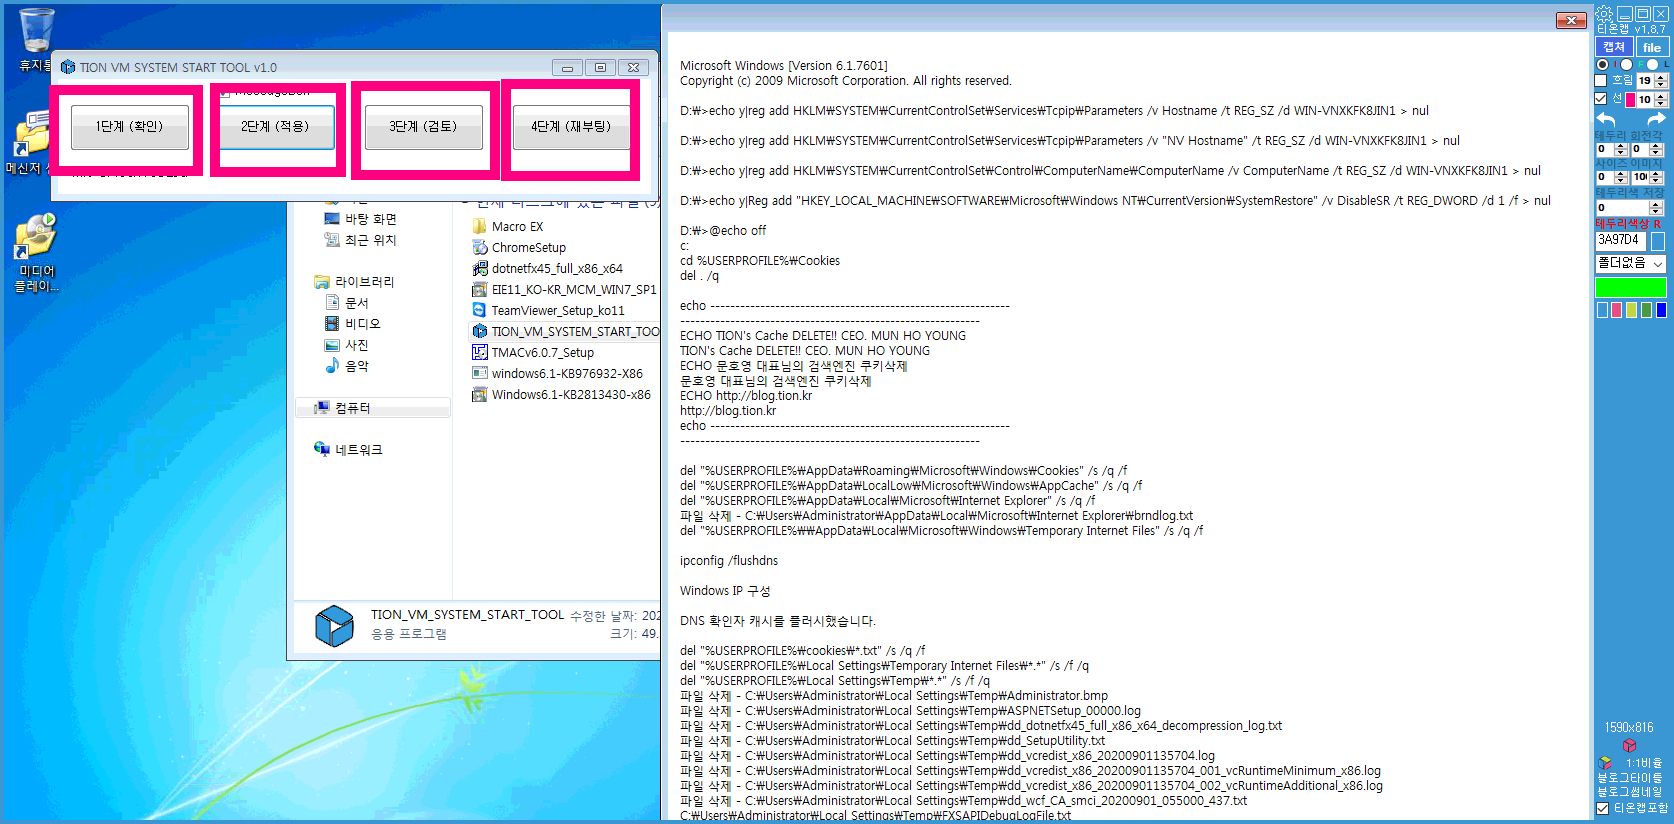Click the undo arrow in TionCap panel
Screen dimensions: 1674x824
coord(1605,119)
